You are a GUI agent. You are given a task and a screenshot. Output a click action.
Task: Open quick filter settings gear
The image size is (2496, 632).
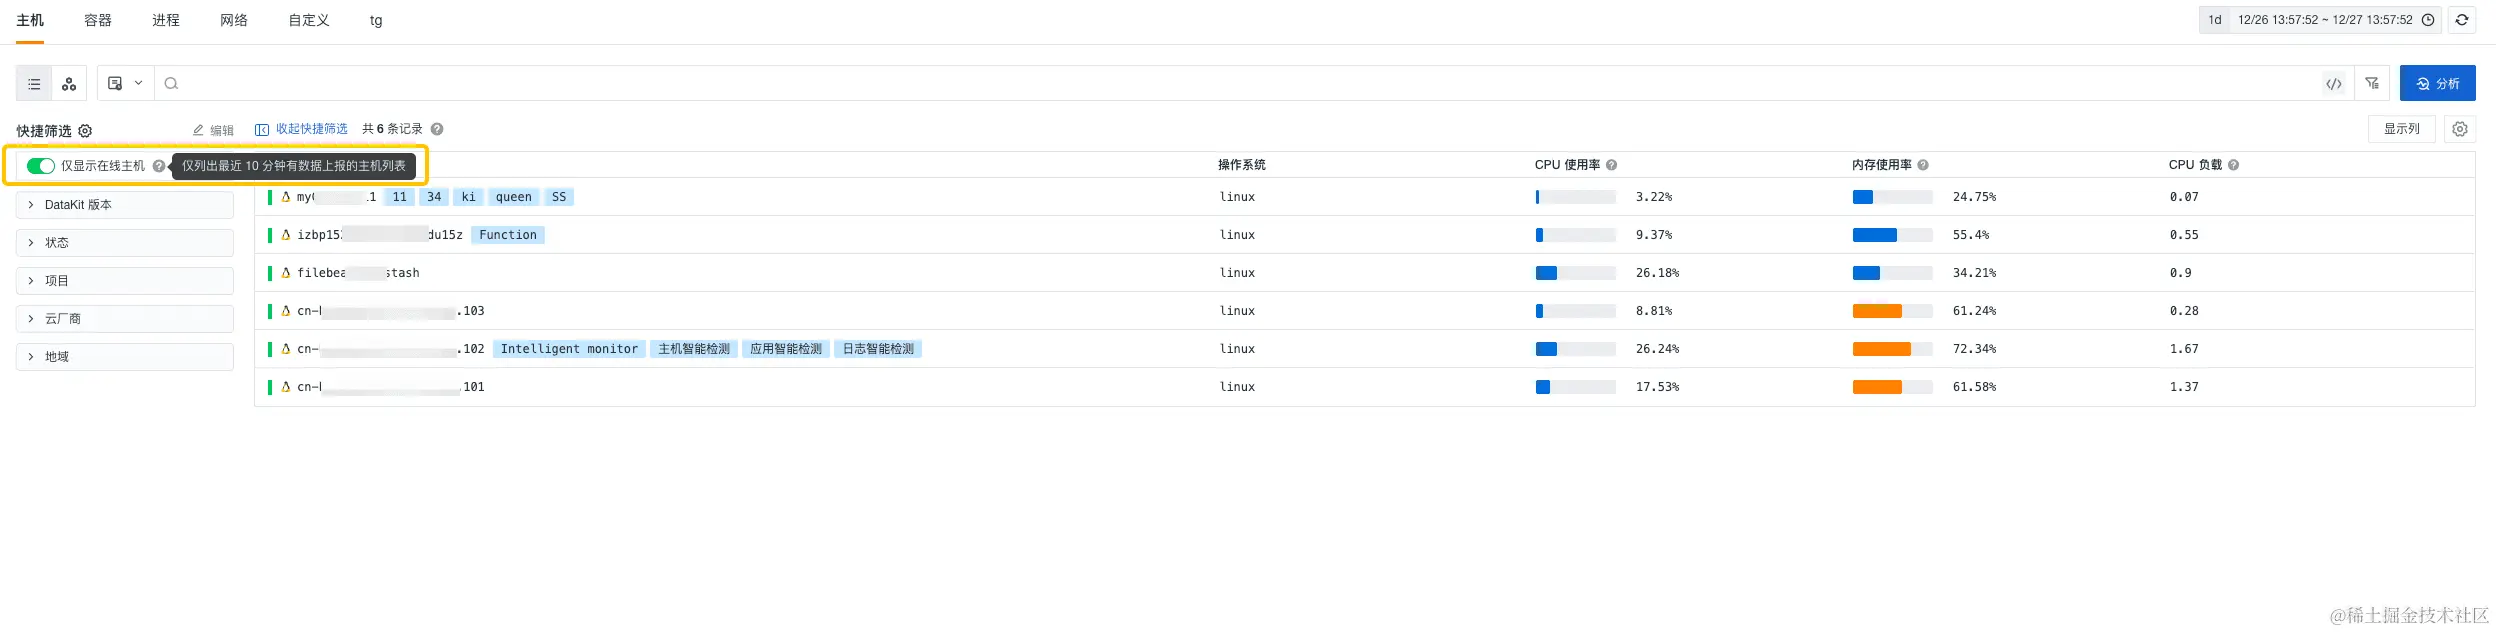[x=85, y=131]
